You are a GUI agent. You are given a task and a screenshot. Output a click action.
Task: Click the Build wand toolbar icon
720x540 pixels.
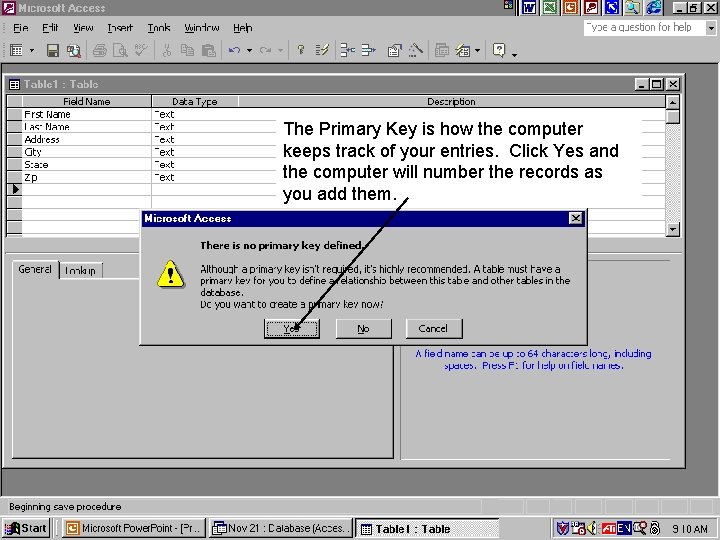[x=416, y=50]
